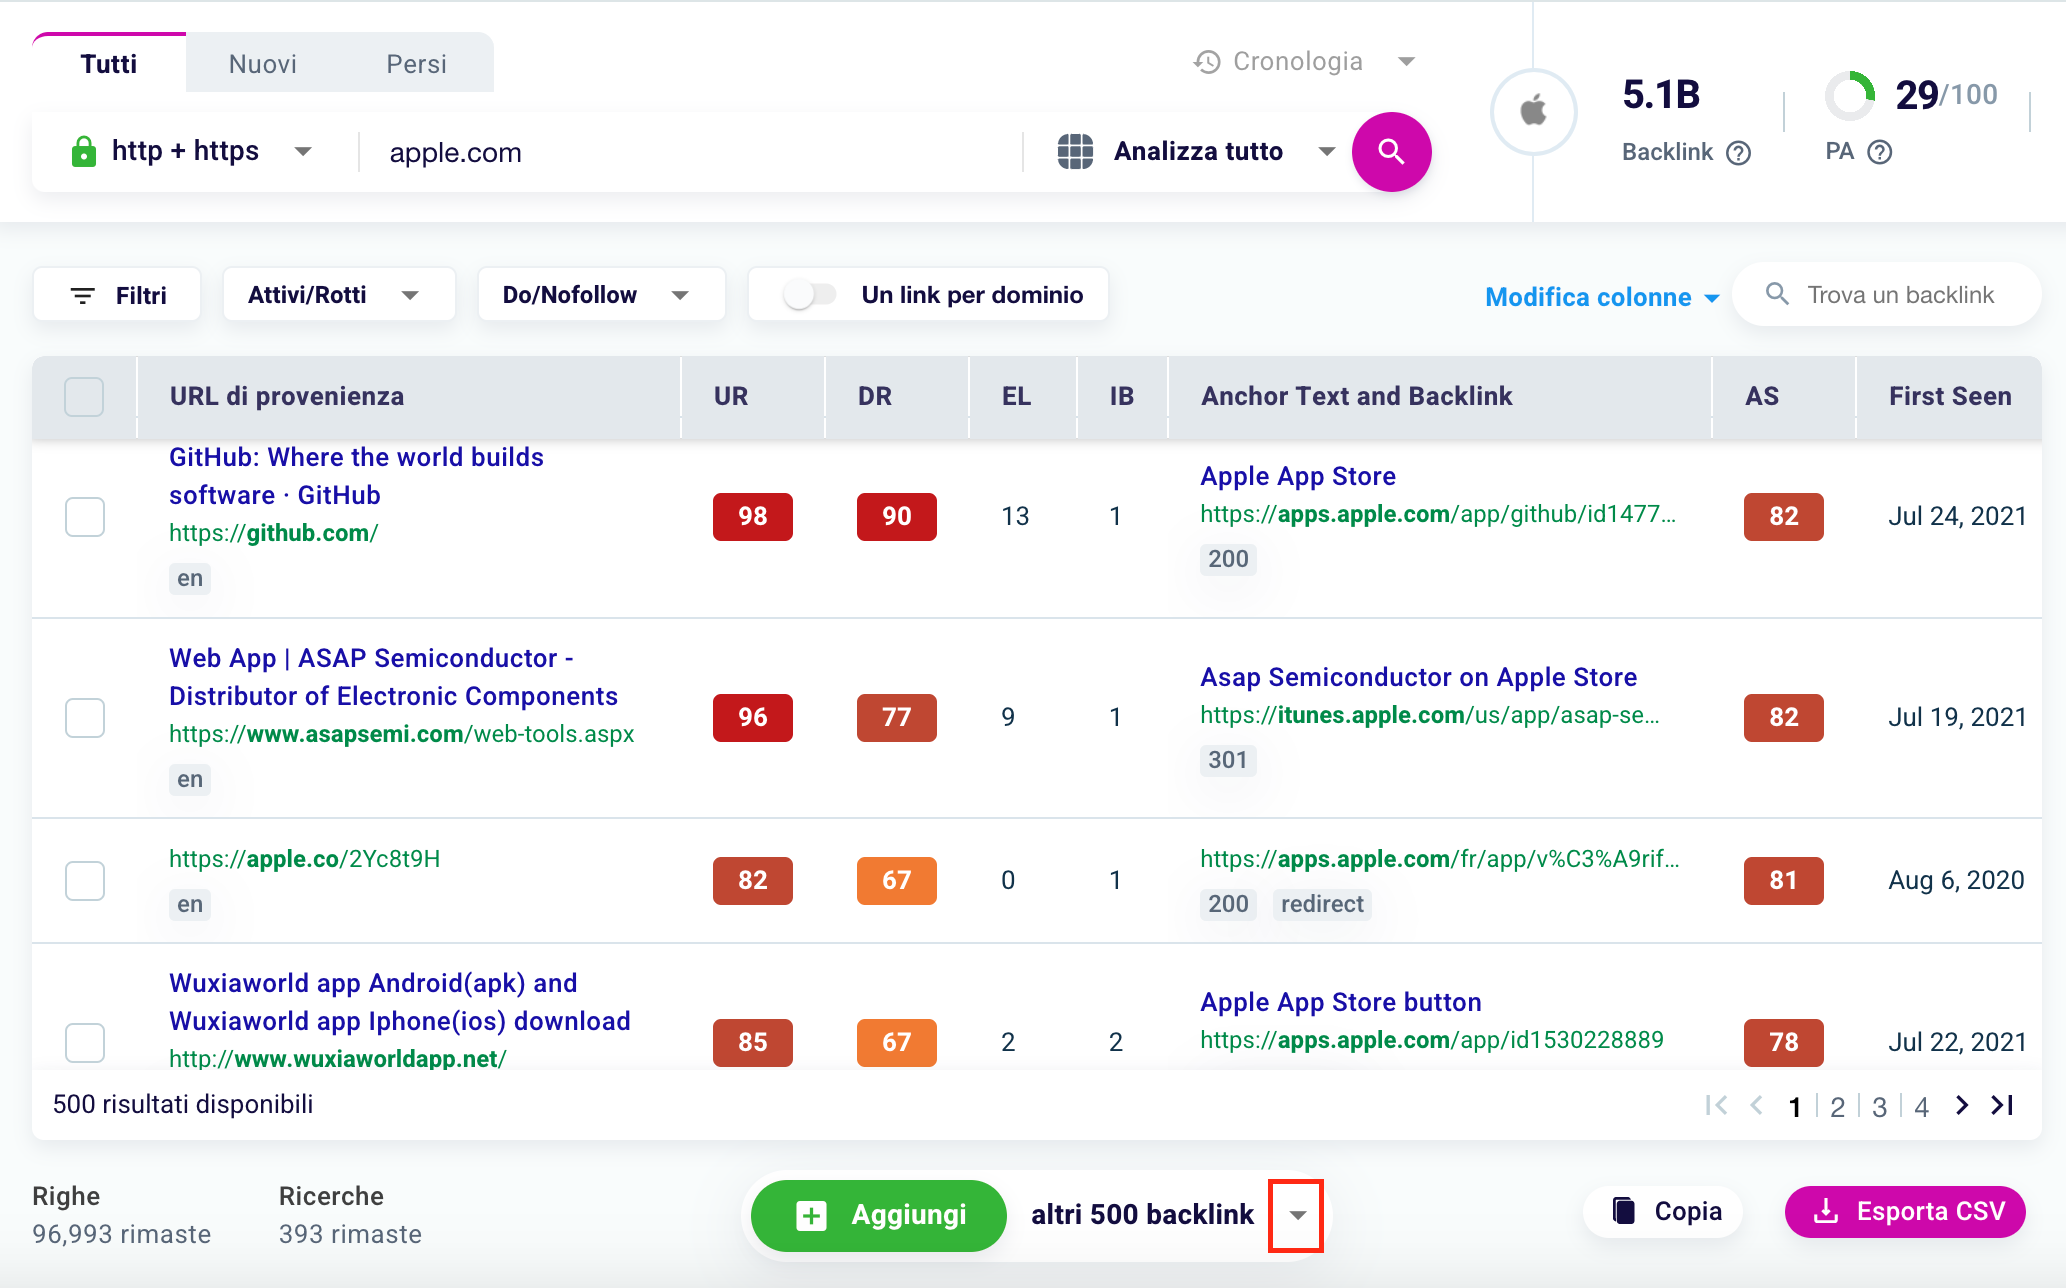Click the plus icon in Aggiungi button
Screen dimensions: 2066x1288
[811, 1216]
